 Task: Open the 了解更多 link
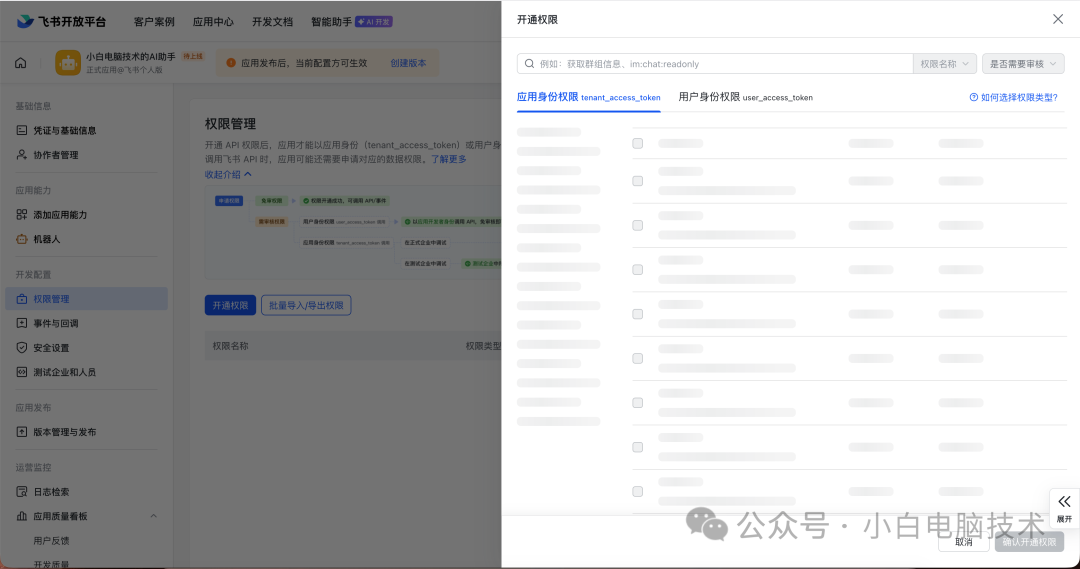click(x=448, y=159)
